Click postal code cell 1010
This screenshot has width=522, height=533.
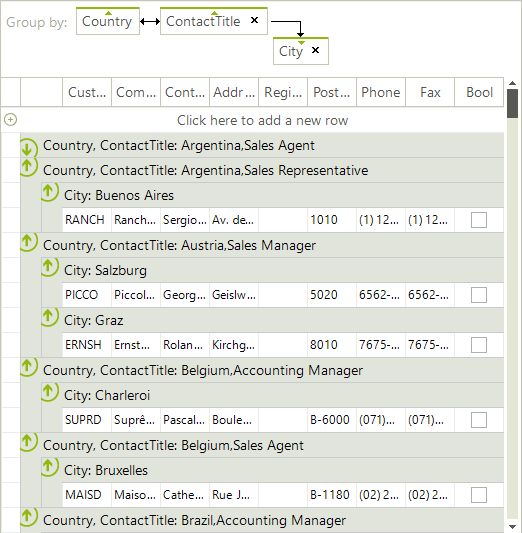pyautogui.click(x=332, y=220)
